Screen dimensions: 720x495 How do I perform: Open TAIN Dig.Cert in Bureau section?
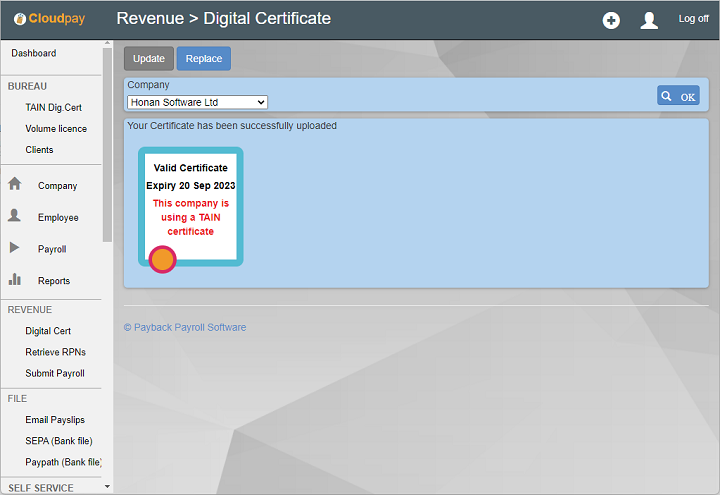pyautogui.click(x=53, y=107)
